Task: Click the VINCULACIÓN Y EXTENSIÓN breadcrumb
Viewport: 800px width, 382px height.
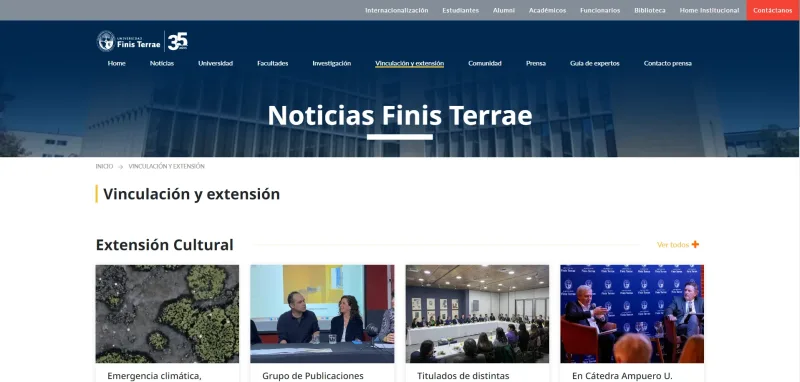Action: (166, 166)
